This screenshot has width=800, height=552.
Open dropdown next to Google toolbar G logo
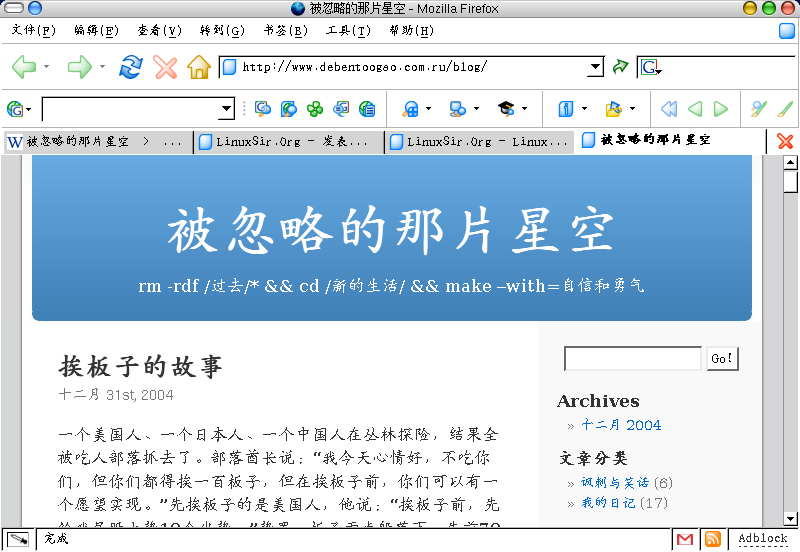coord(29,109)
